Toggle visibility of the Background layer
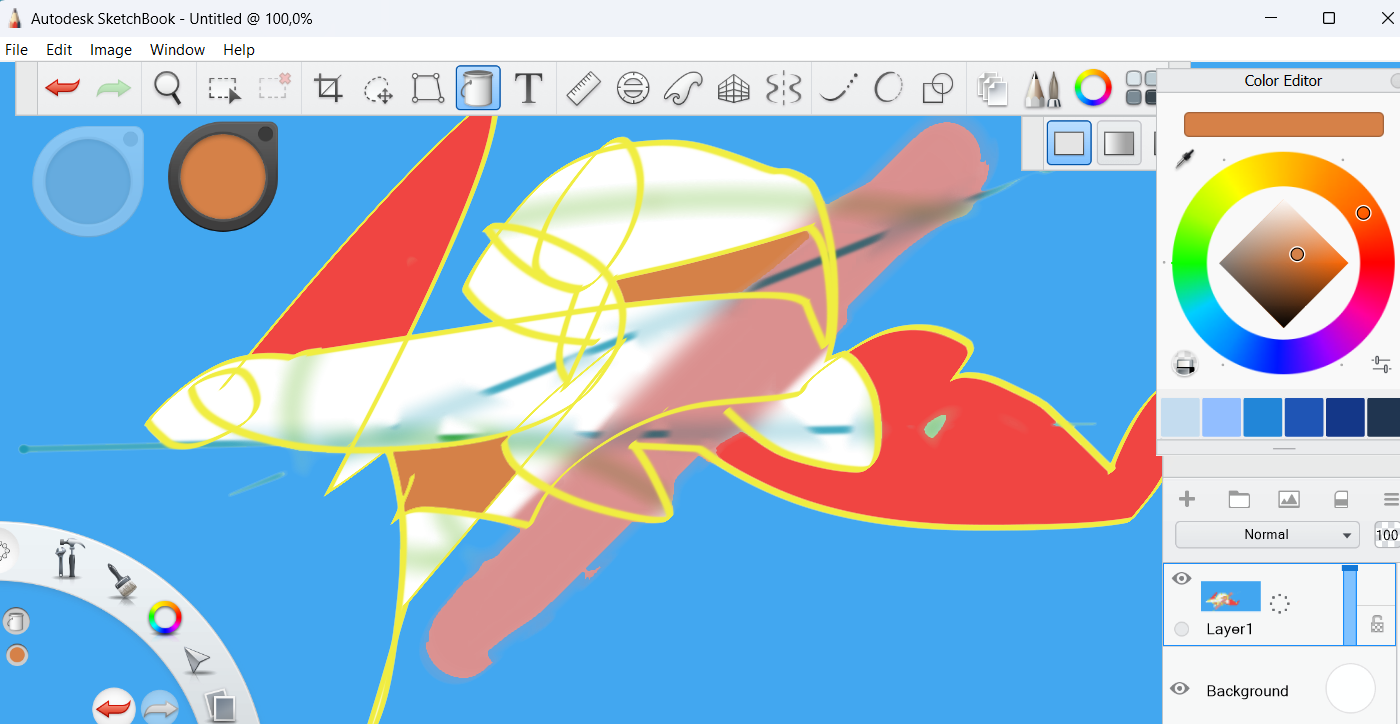This screenshot has height=724, width=1400. pos(1180,689)
